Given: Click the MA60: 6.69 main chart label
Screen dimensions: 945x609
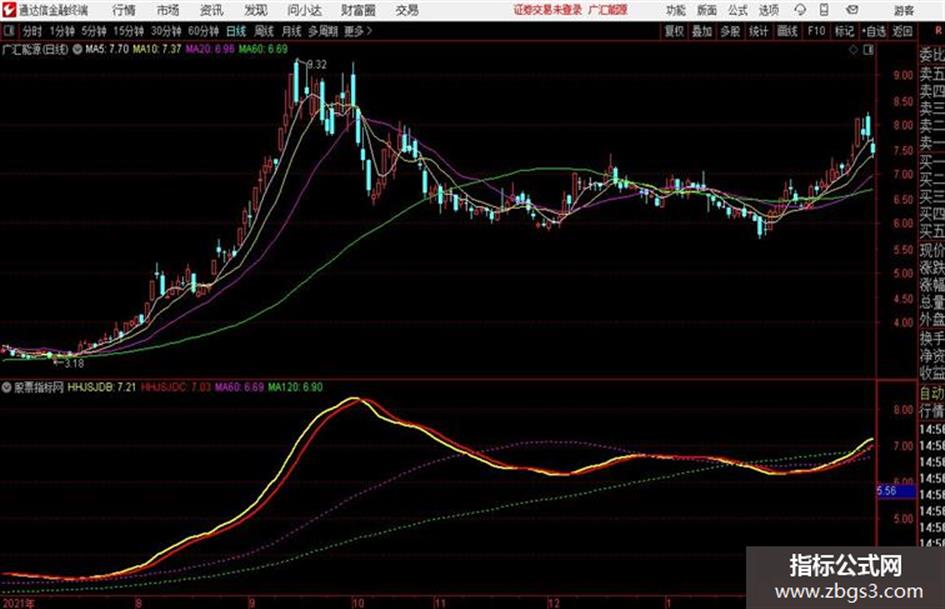Looking at the screenshot, I should (x=263, y=49).
